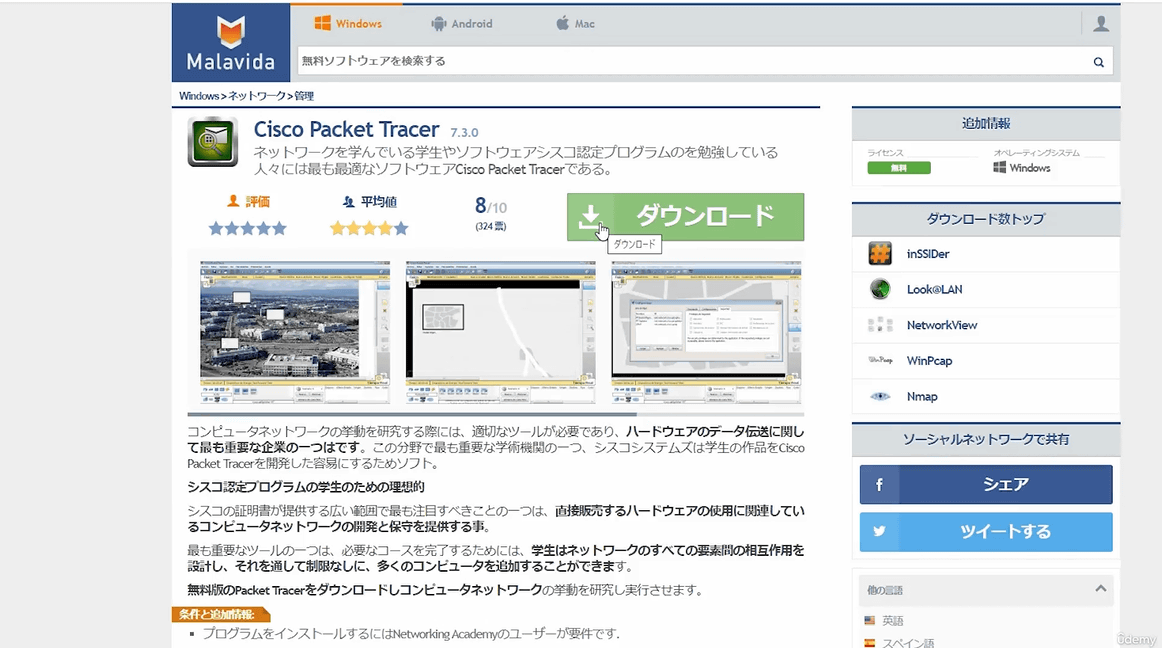Switch to the Android tab

pos(462,24)
